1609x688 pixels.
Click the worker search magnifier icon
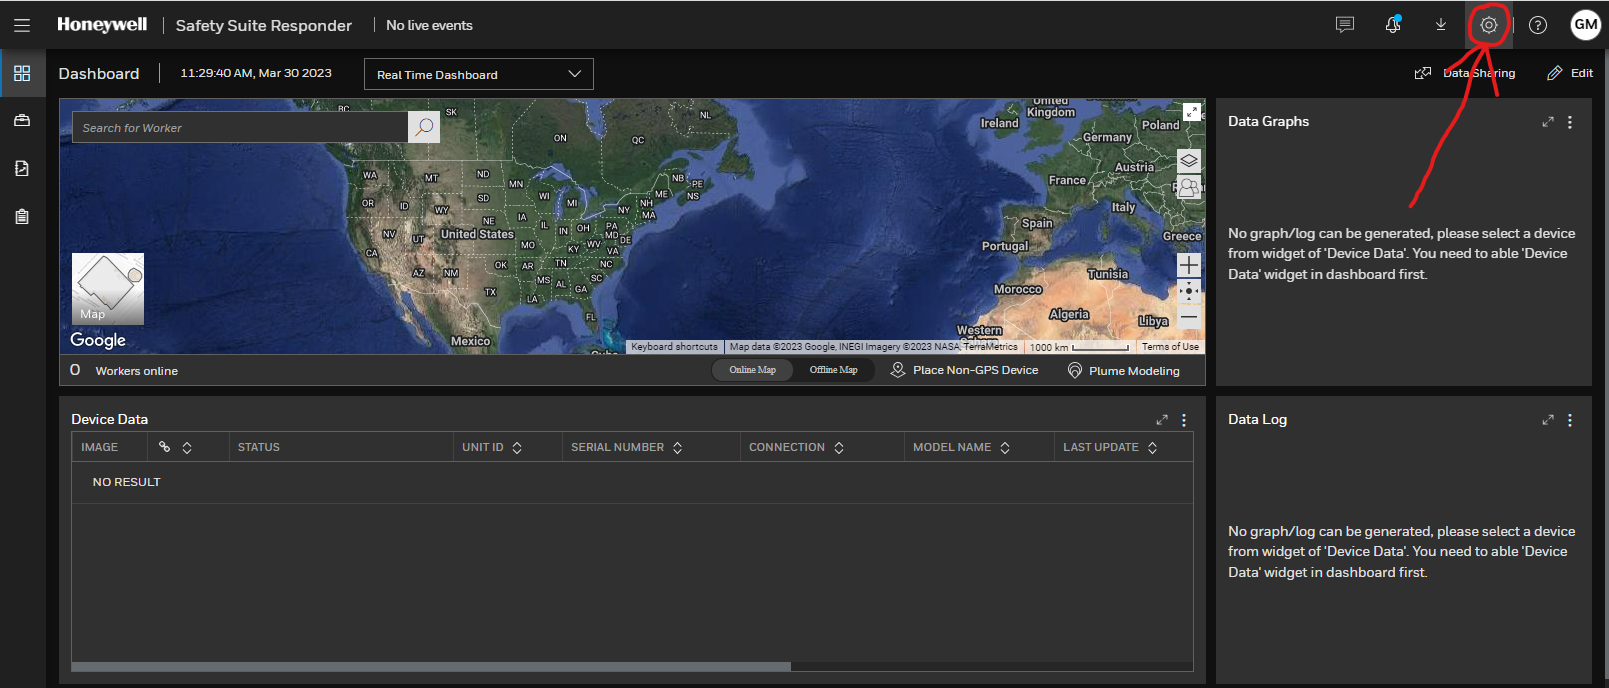click(424, 127)
